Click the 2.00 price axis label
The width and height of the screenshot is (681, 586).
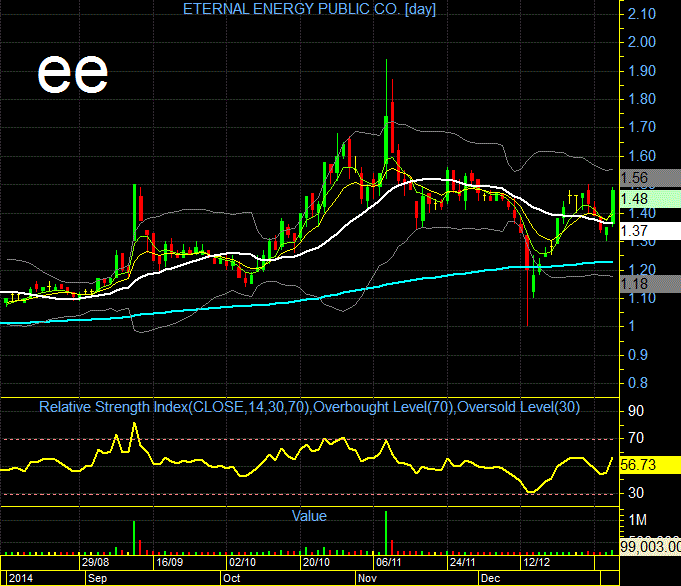tap(641, 42)
